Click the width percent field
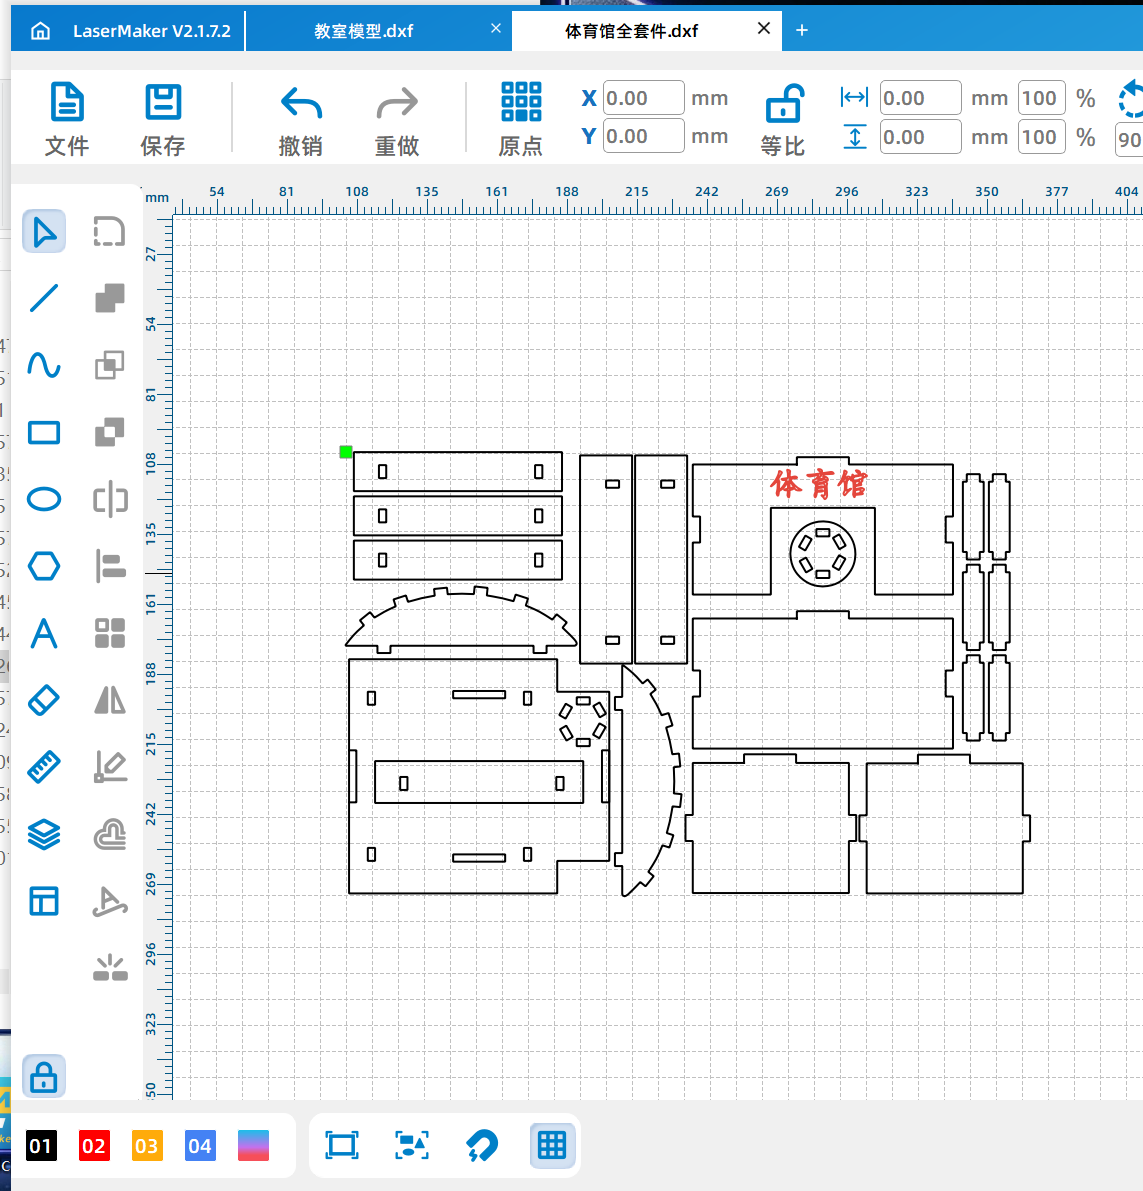The width and height of the screenshot is (1143, 1191). tap(1041, 98)
